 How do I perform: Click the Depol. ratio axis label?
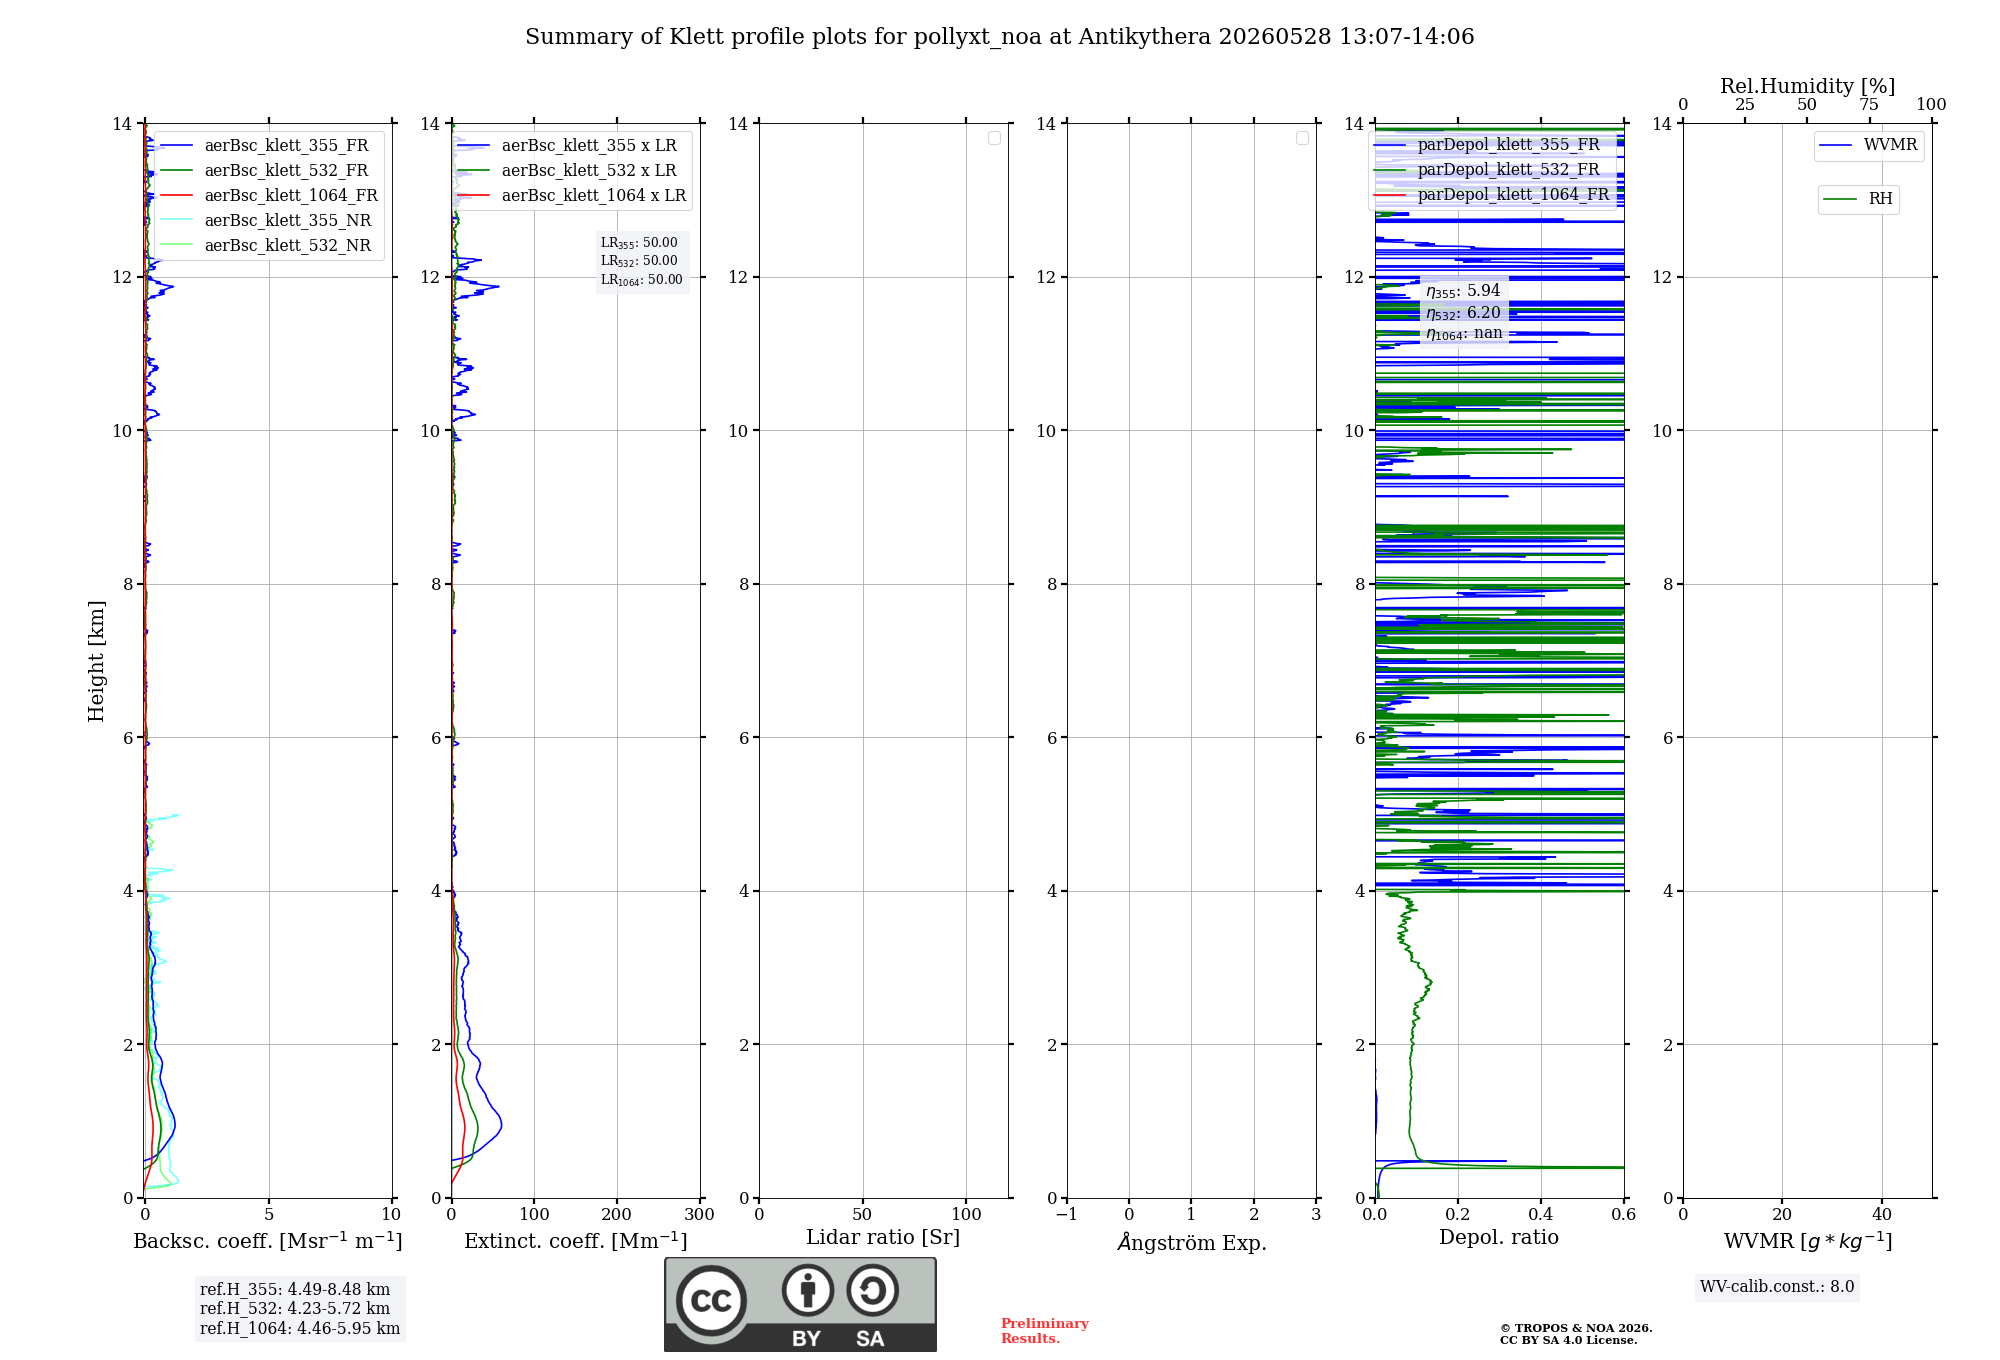pos(1499,1238)
